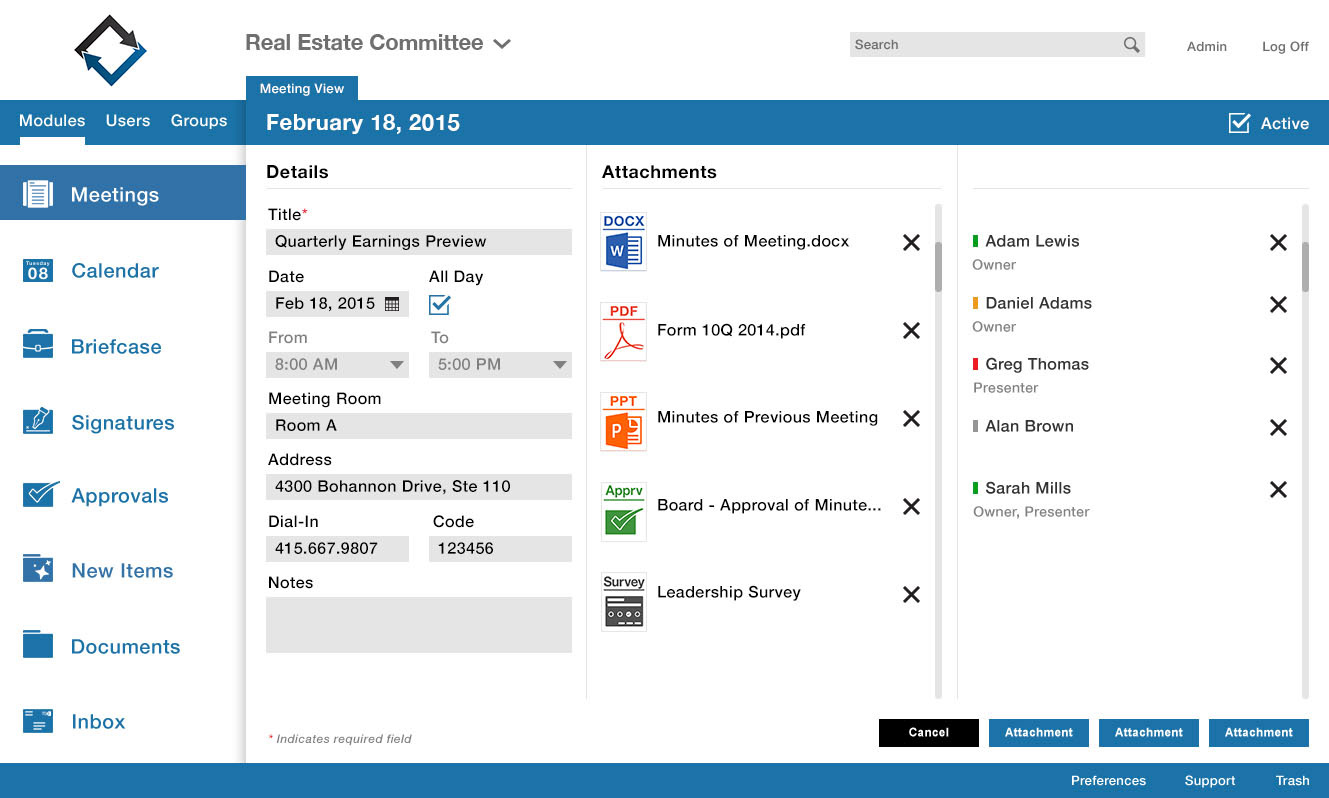Toggle the Active meeting checkbox
Image resolution: width=1329 pixels, height=798 pixels.
pos(1239,123)
